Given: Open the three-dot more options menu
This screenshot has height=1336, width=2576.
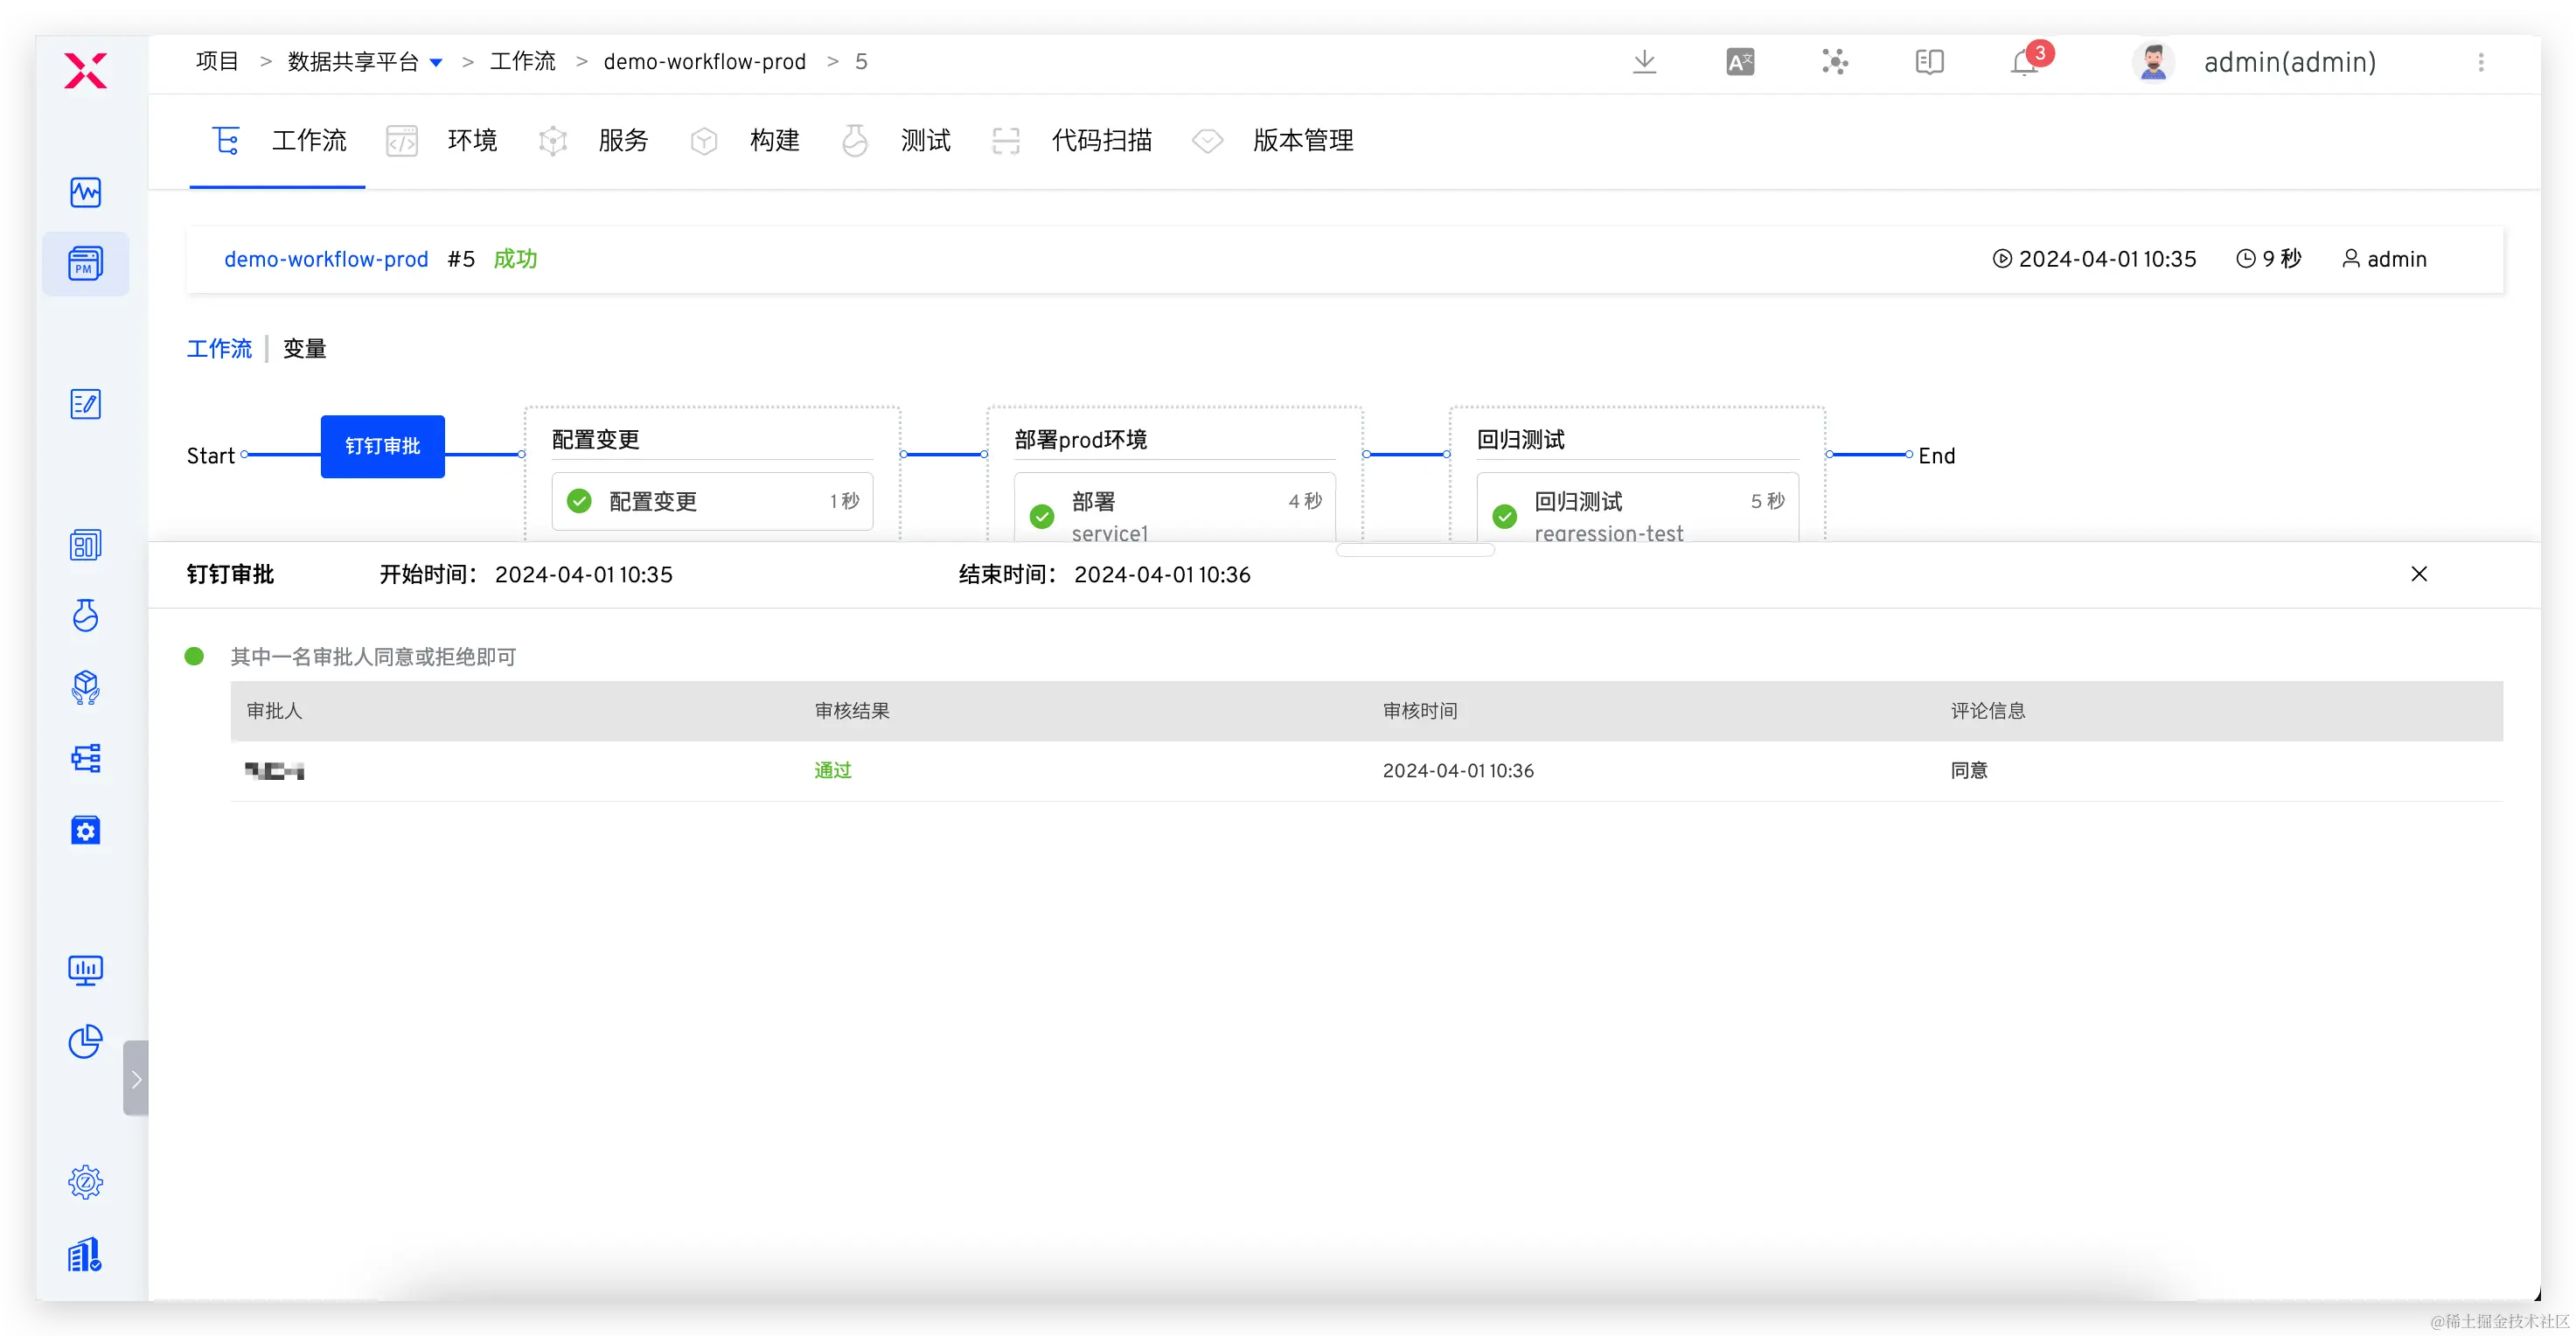Looking at the screenshot, I should coord(2480,62).
